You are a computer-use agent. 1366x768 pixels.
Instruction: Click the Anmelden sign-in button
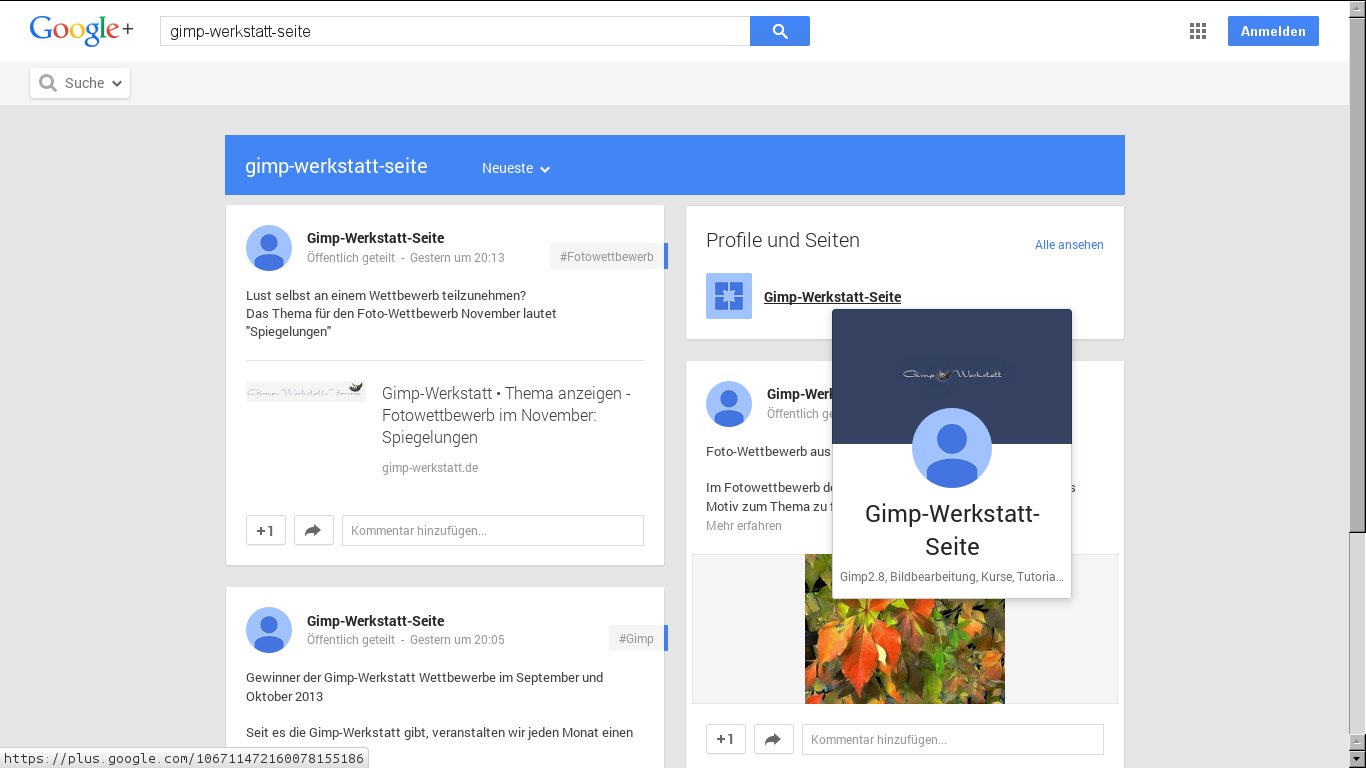point(1273,31)
